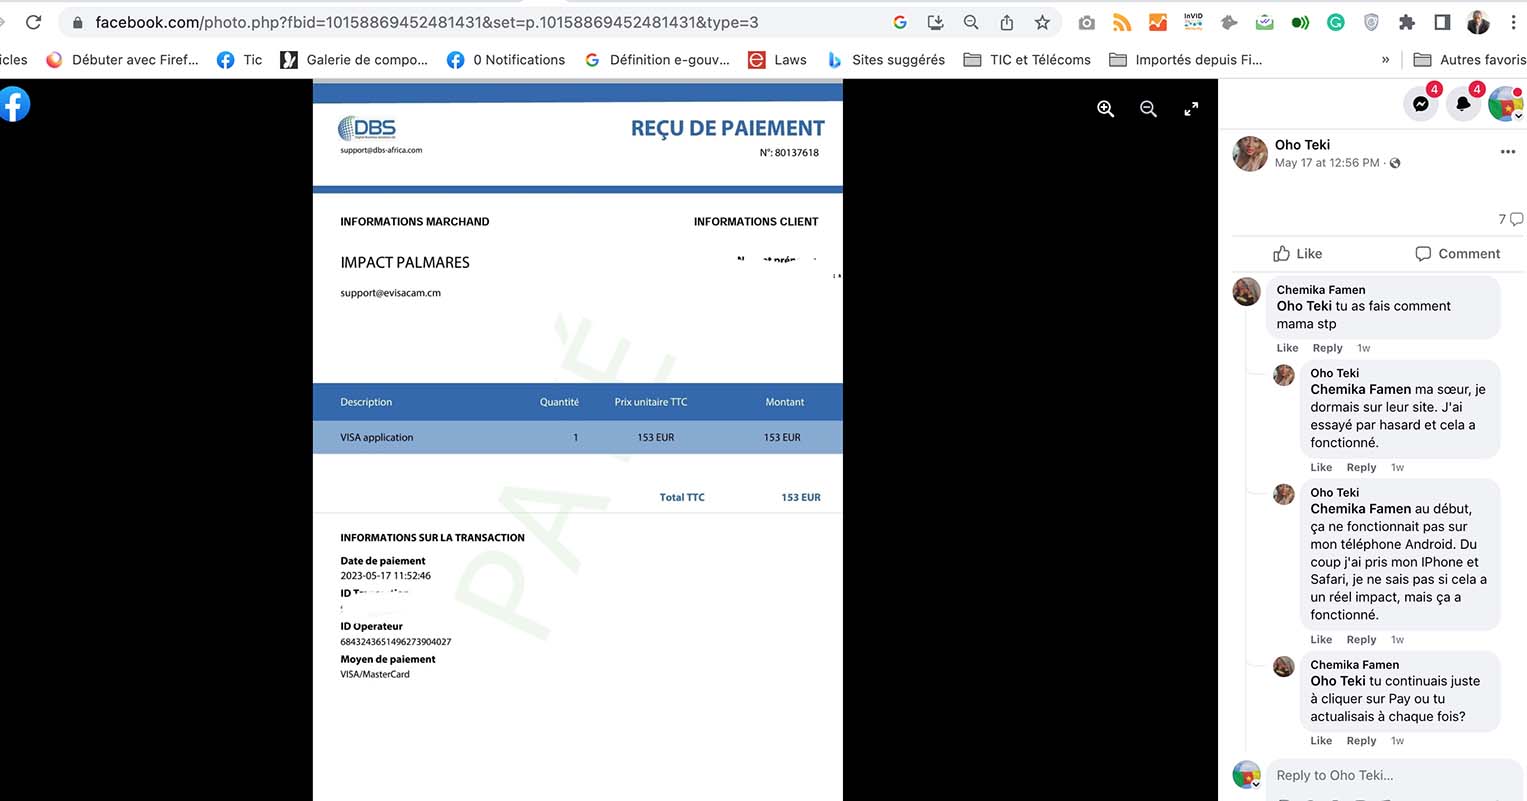Image resolution: width=1527 pixels, height=801 pixels.
Task: Zoom out of the photo
Action: (x=1148, y=109)
